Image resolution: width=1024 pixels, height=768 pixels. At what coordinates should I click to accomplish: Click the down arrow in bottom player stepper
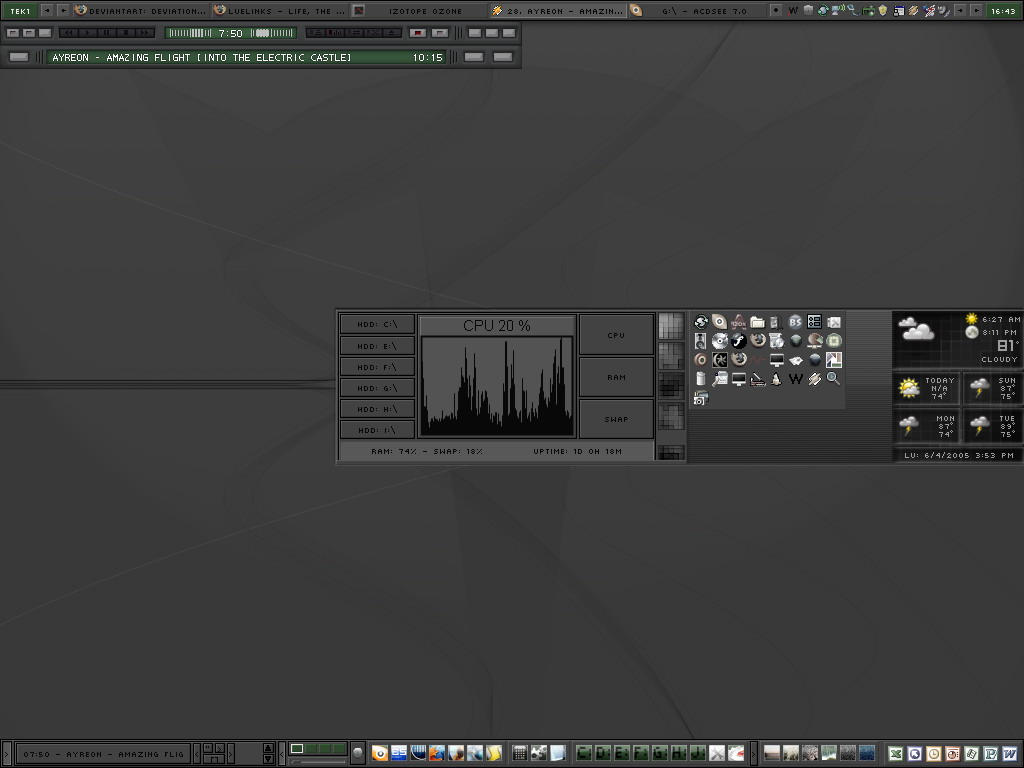click(268, 759)
